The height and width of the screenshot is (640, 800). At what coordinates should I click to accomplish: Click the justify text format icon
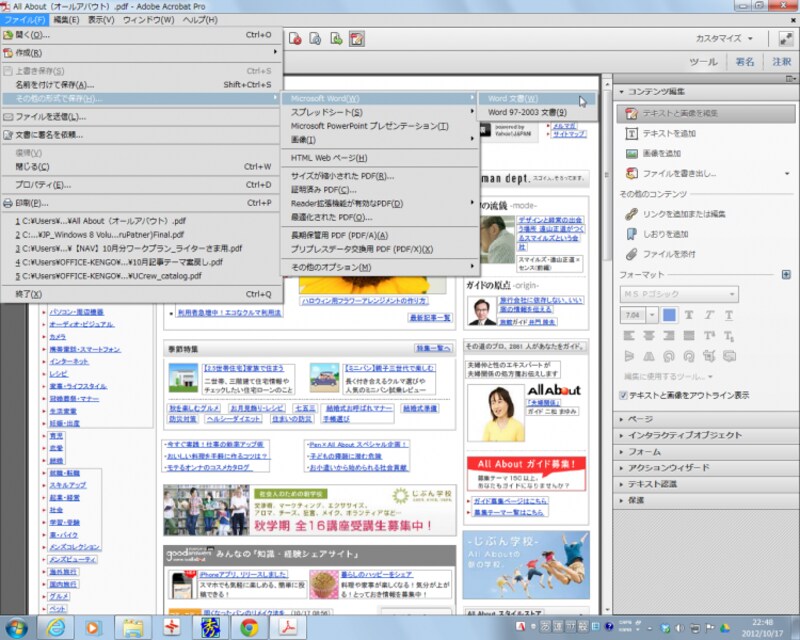[689, 335]
